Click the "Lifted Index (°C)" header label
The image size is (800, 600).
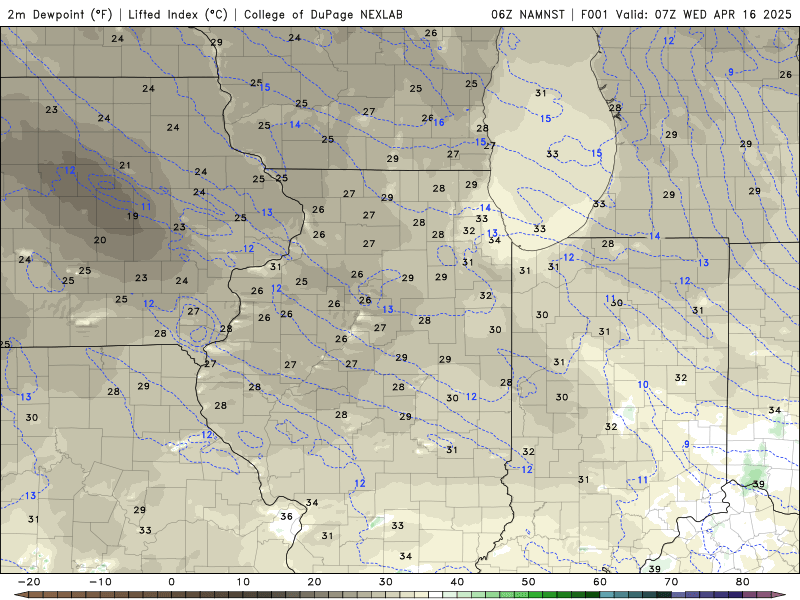point(178,14)
